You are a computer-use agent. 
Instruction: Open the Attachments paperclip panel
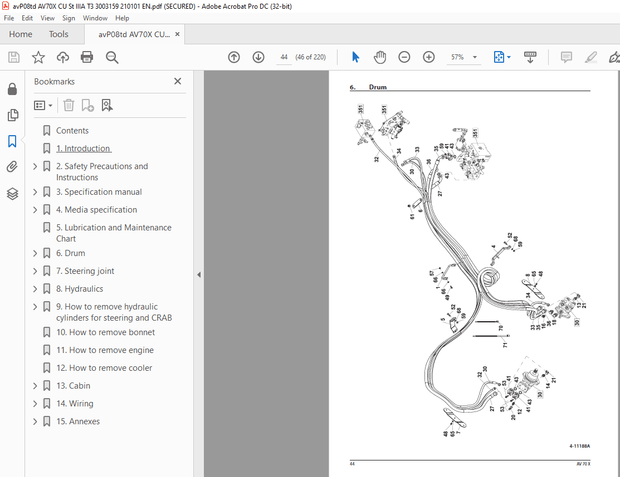click(x=12, y=167)
